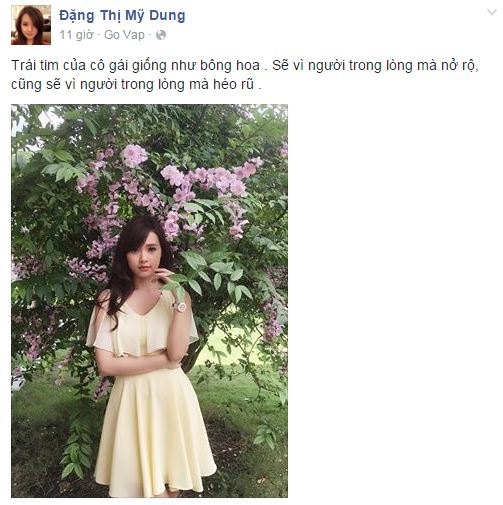
Task: Click the name Đặng Thị Mỹ Dung
Action: (122, 16)
